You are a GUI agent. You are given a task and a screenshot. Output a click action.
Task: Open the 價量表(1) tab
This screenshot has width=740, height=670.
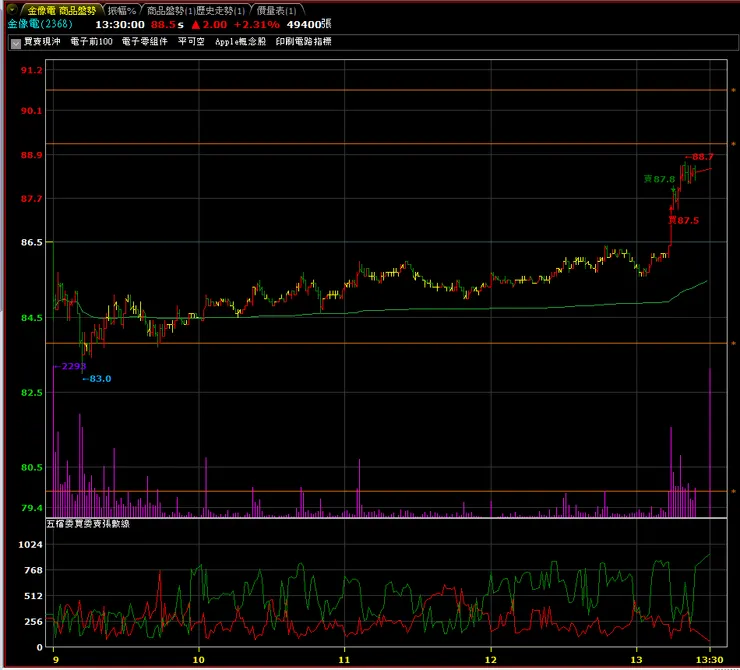click(277, 10)
